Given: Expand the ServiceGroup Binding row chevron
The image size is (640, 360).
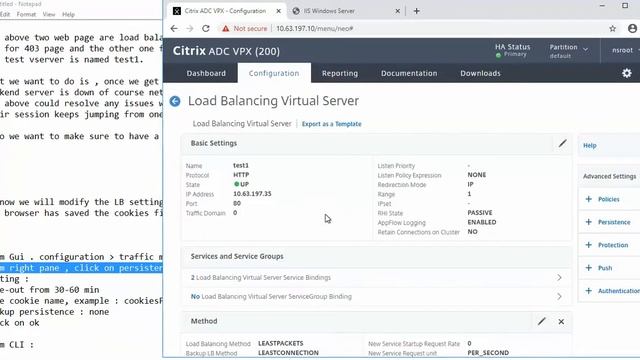Looking at the screenshot, I should [559, 297].
